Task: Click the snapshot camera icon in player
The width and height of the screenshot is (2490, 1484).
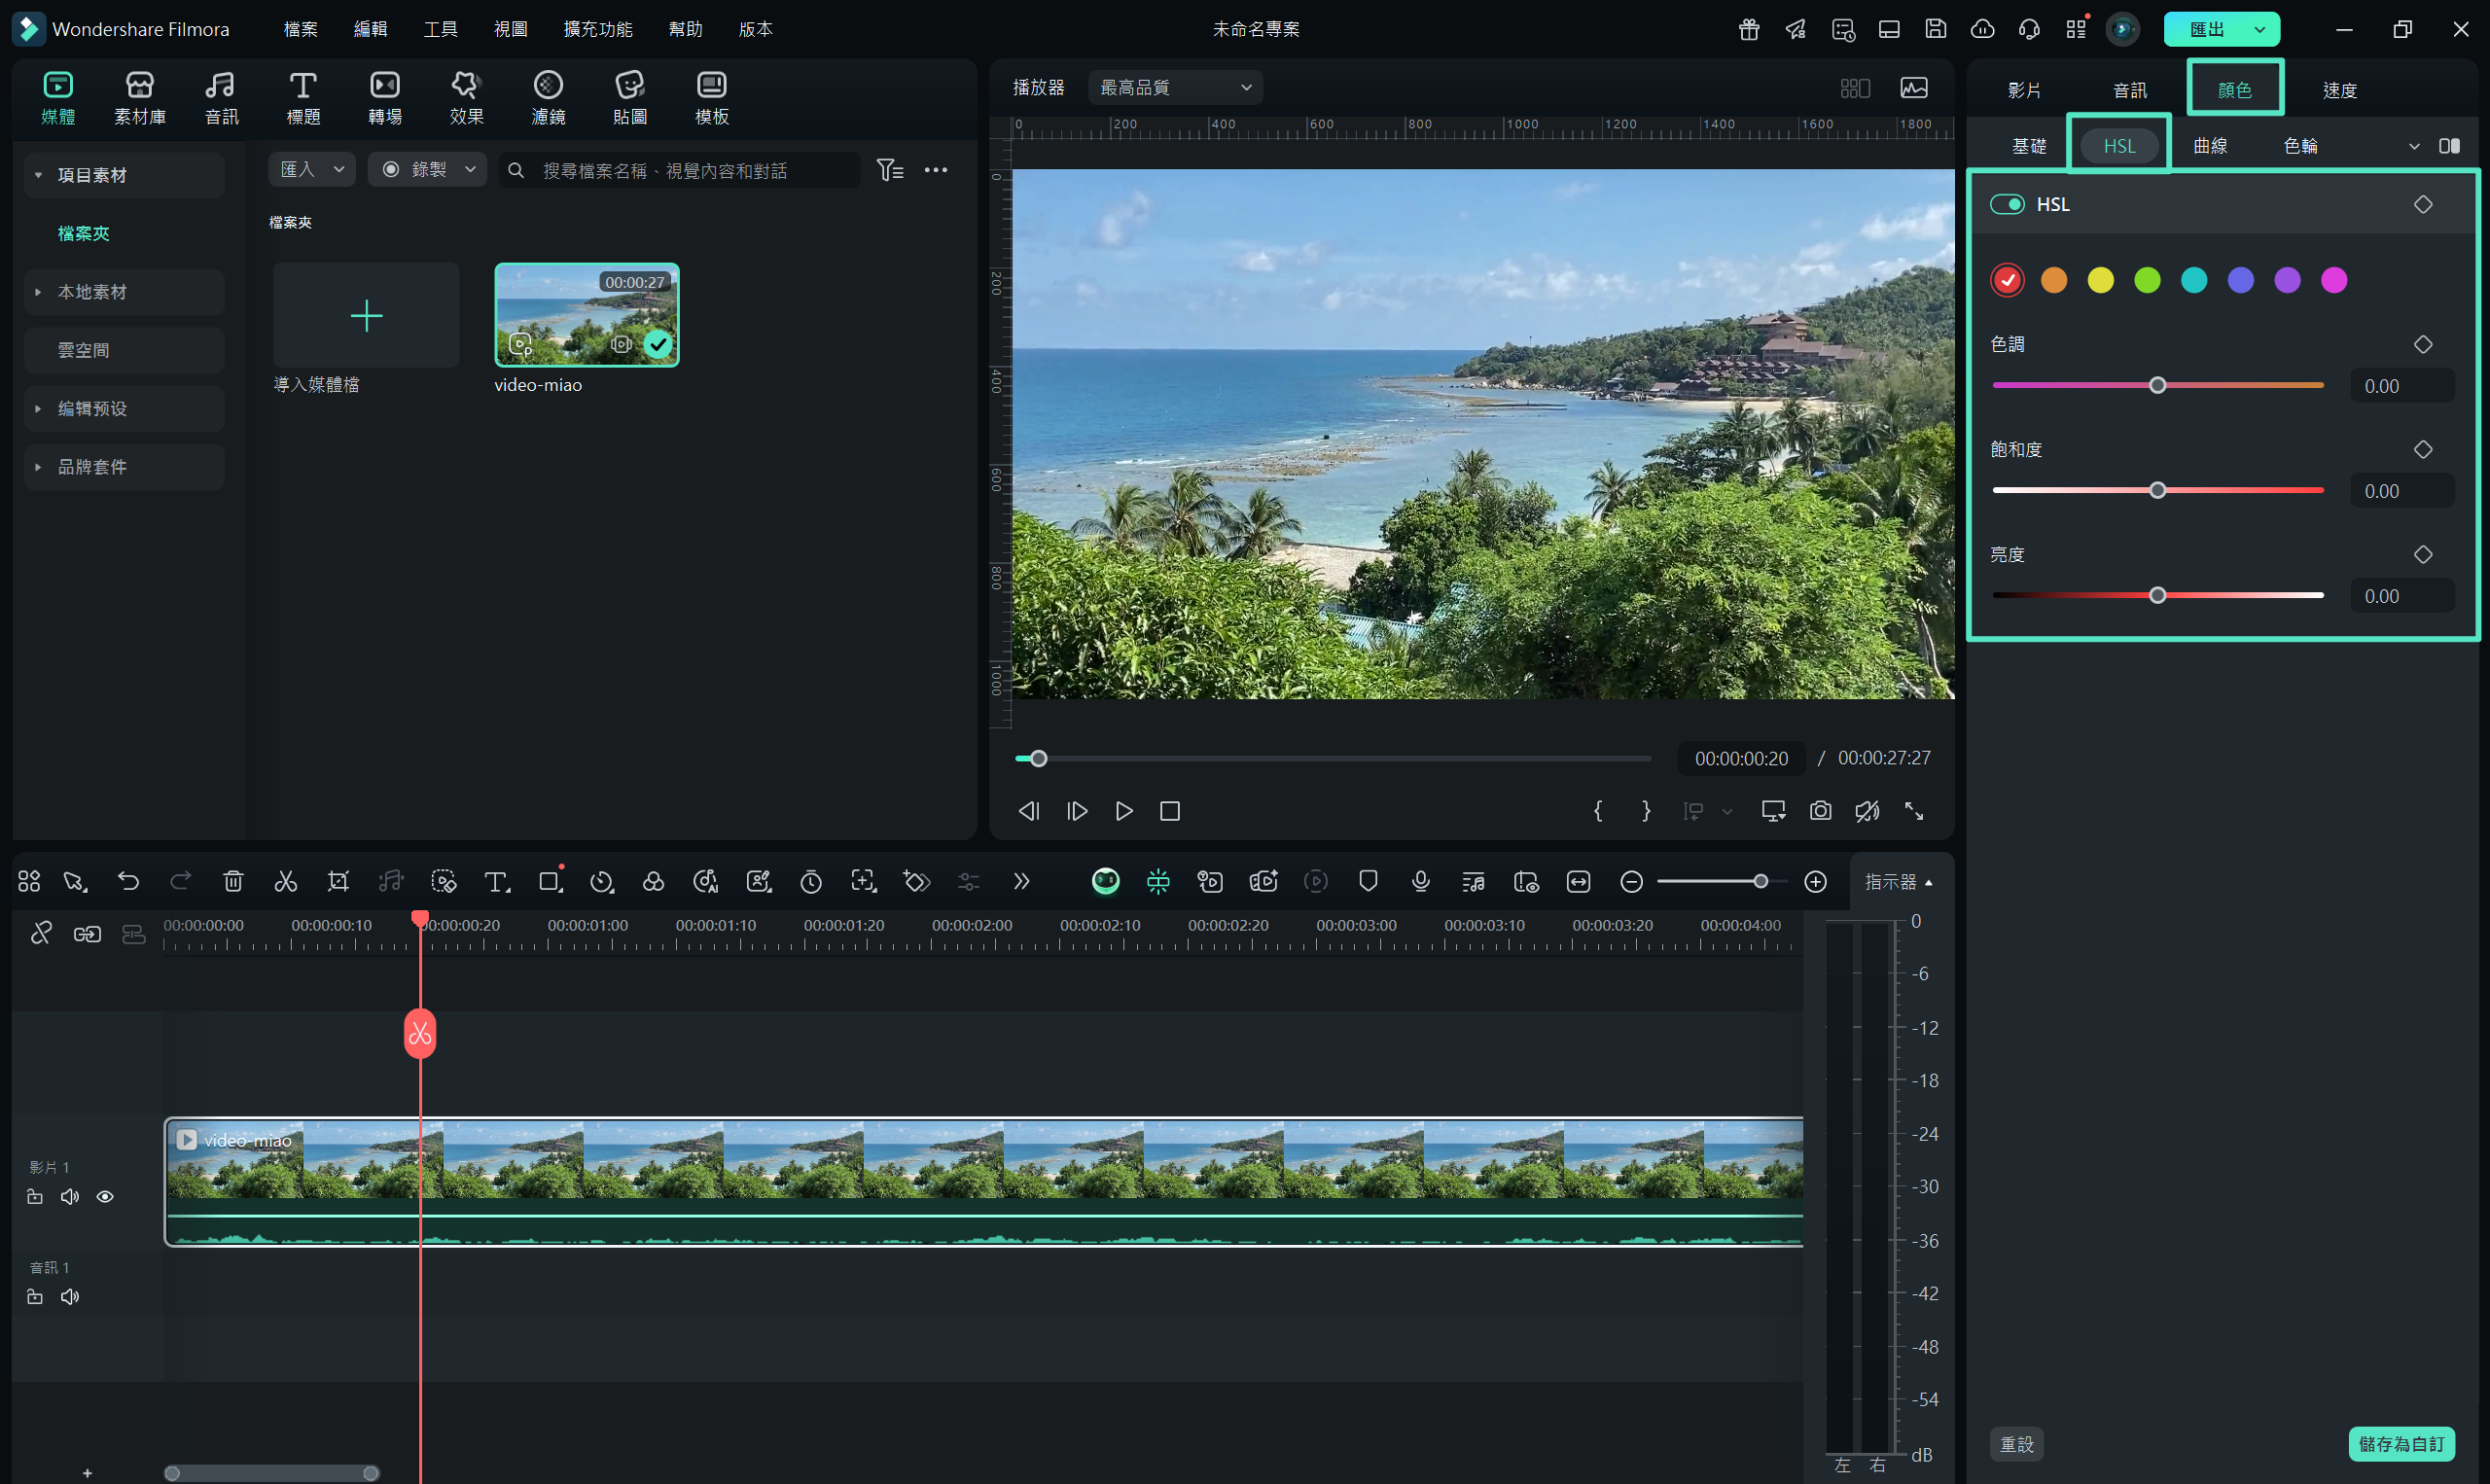Action: pyautogui.click(x=1820, y=811)
